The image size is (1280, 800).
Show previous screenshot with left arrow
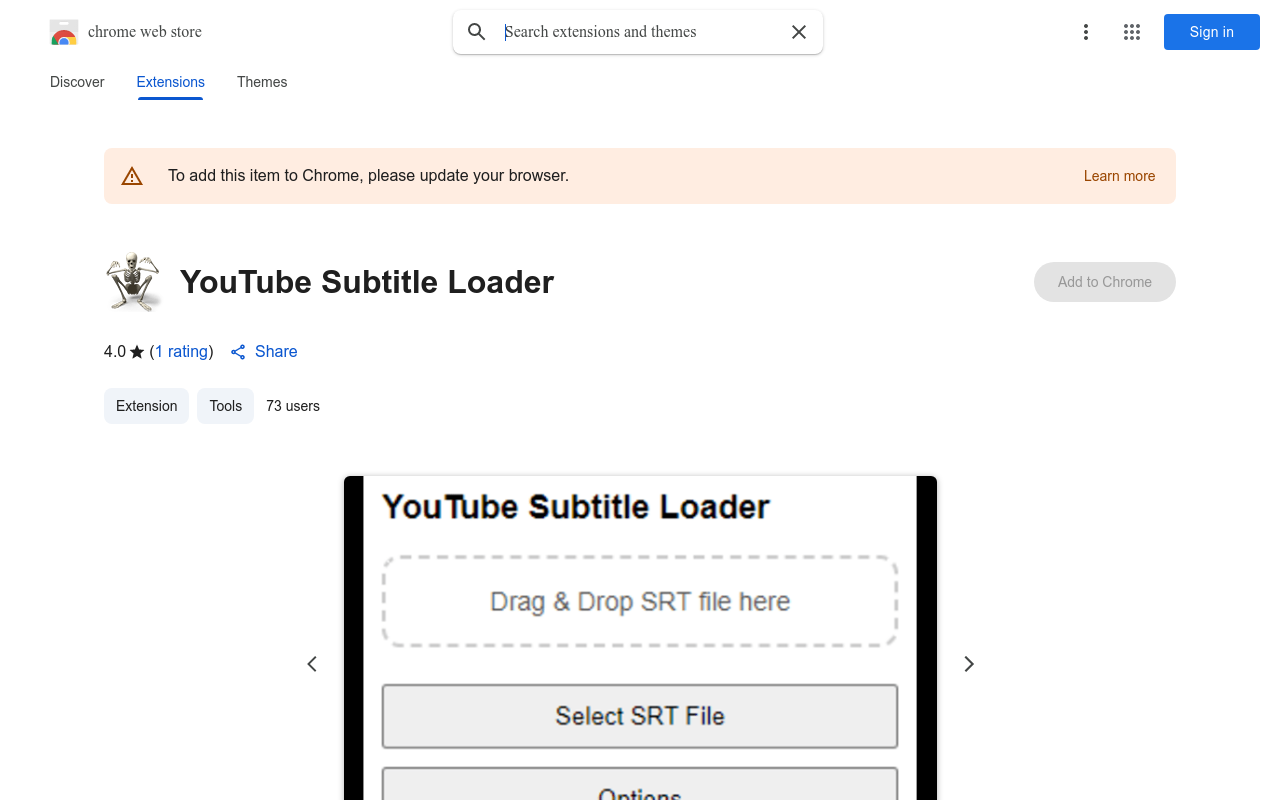(x=312, y=664)
